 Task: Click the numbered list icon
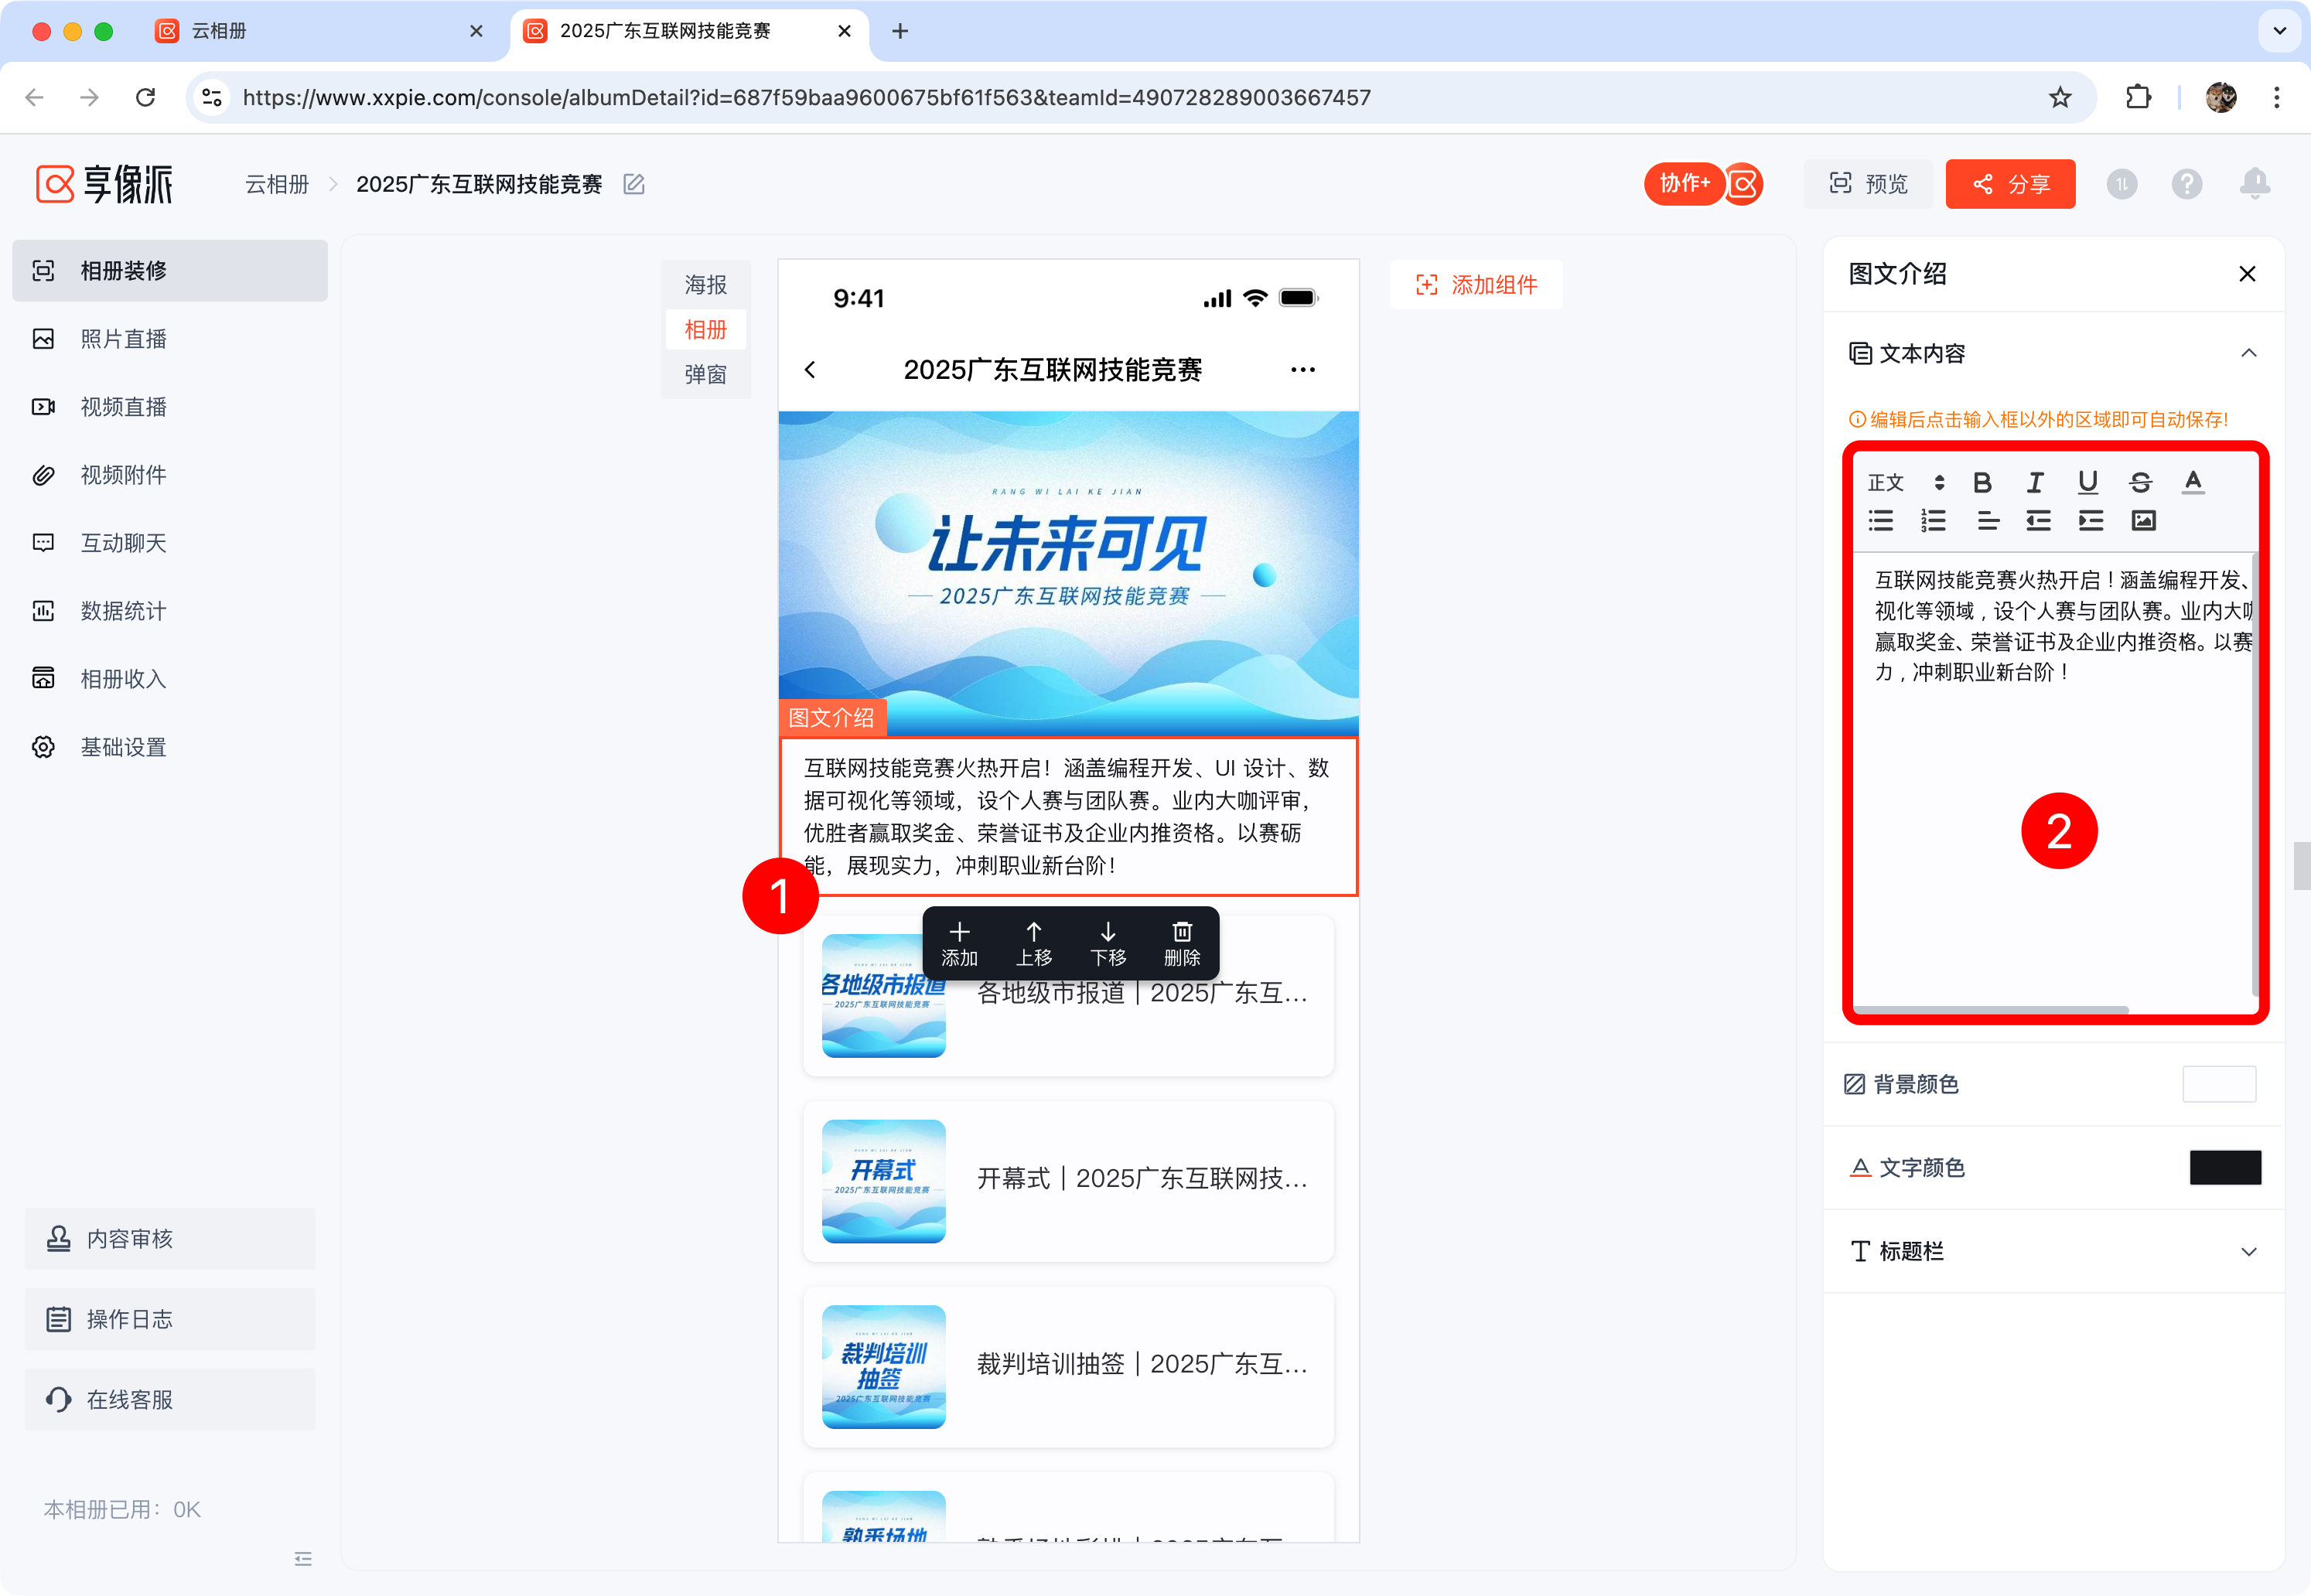tap(1933, 520)
